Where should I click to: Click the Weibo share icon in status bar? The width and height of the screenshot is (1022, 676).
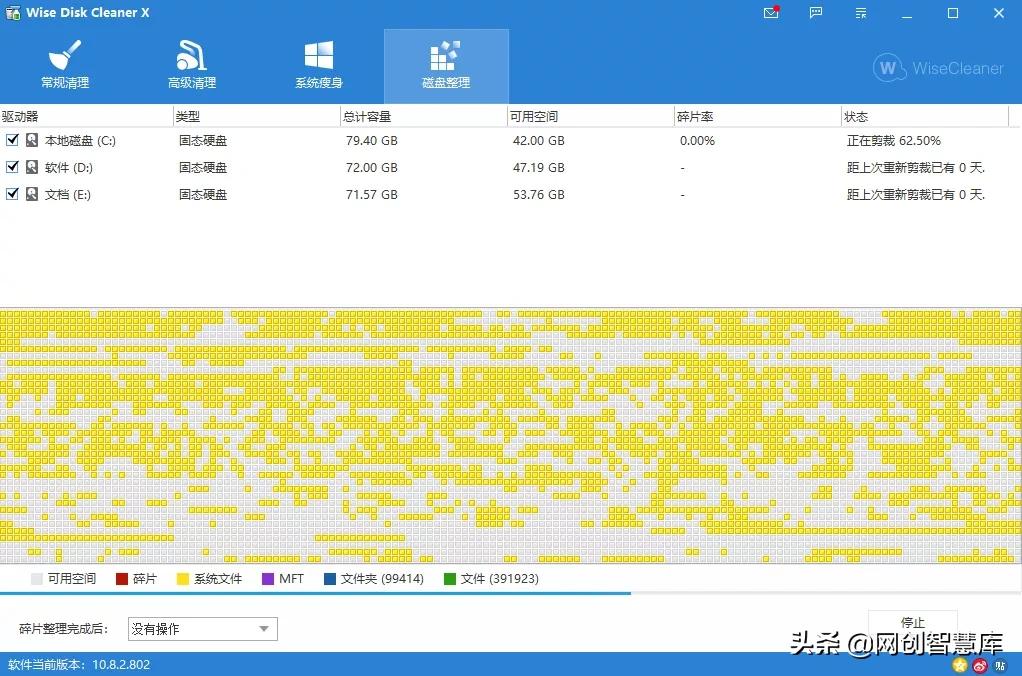click(x=980, y=665)
